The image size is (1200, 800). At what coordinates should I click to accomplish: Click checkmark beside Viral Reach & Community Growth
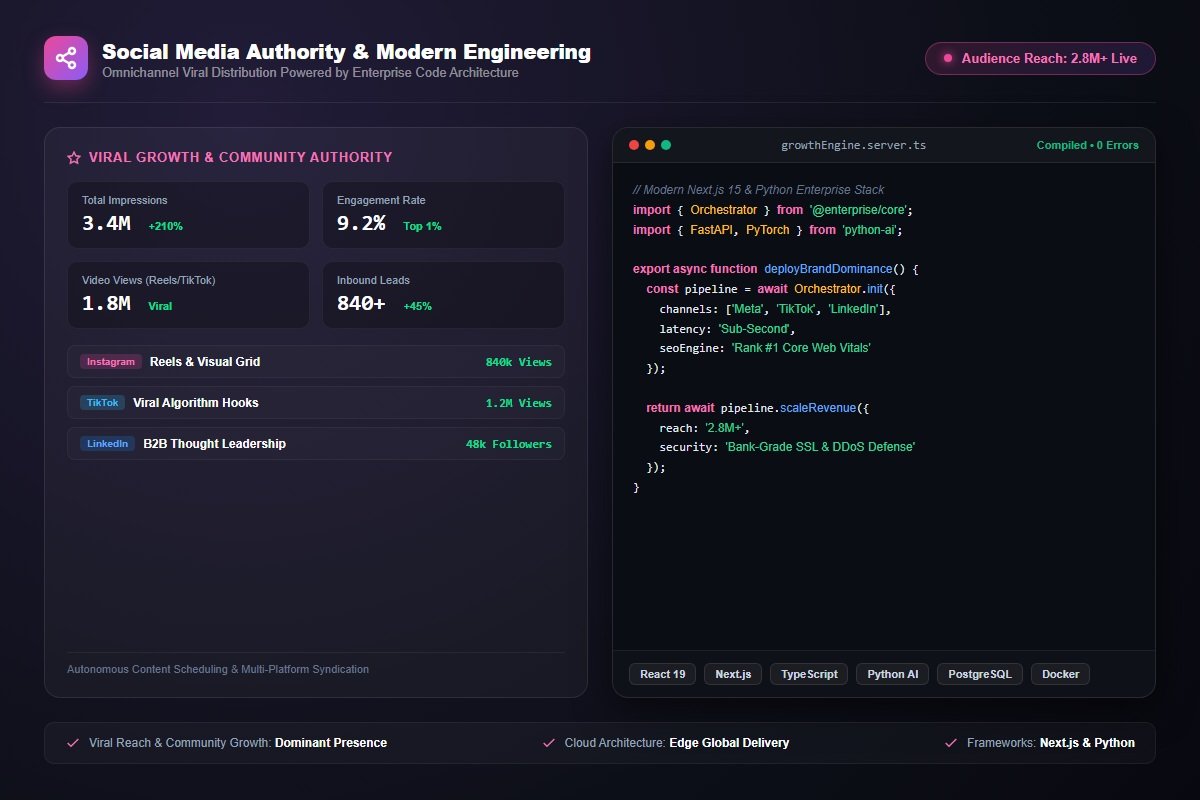tap(73, 743)
